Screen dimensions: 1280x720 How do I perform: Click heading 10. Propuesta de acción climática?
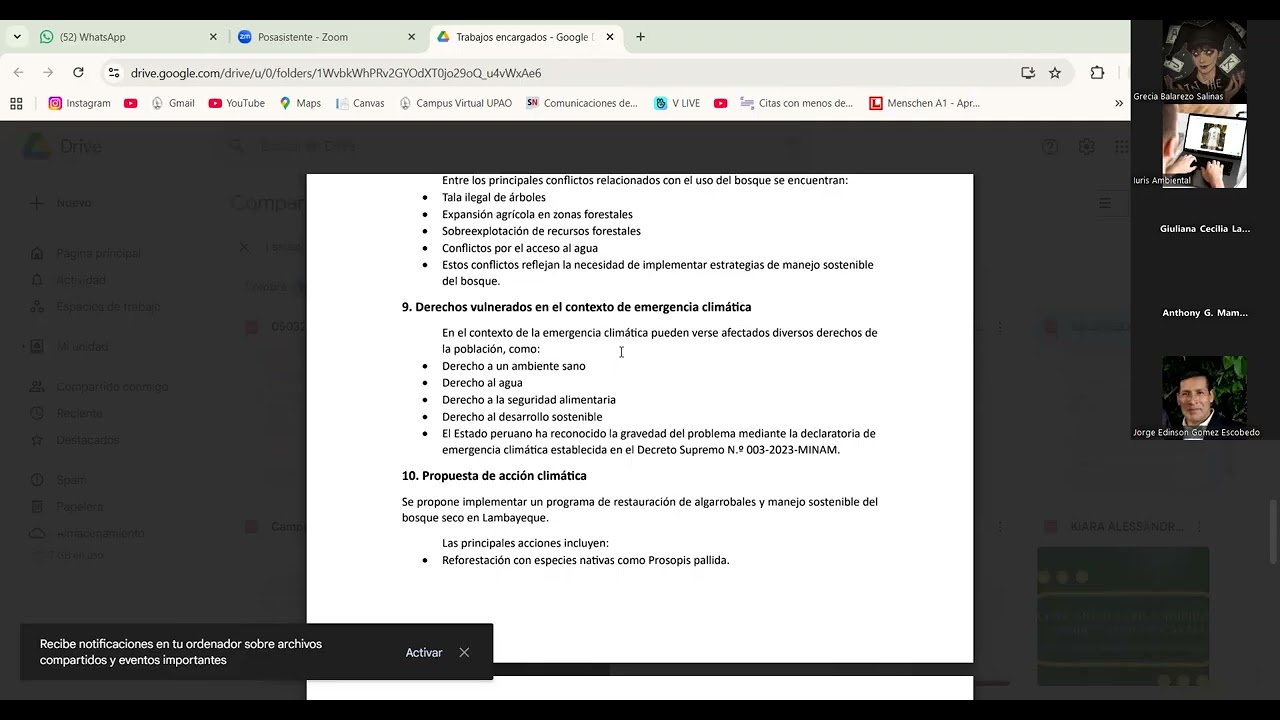coord(494,476)
